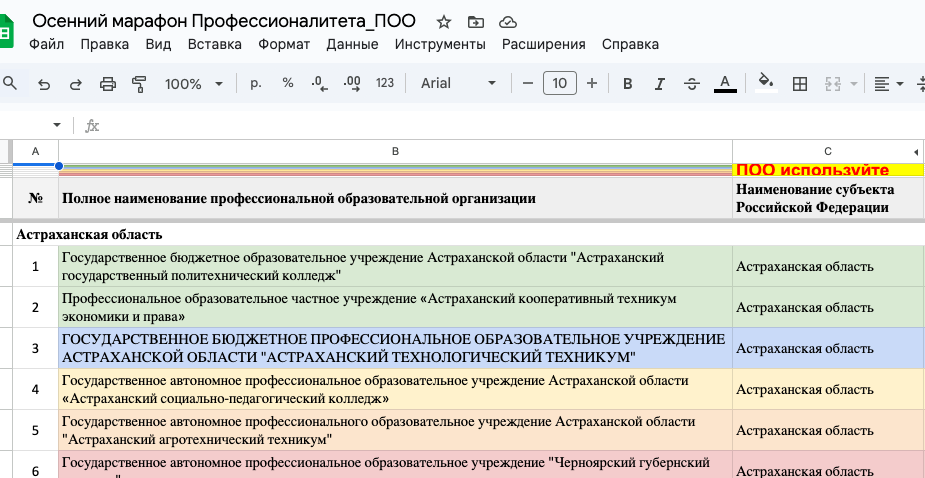Check cloud save status icon
The width and height of the screenshot is (925, 478).
click(x=507, y=22)
